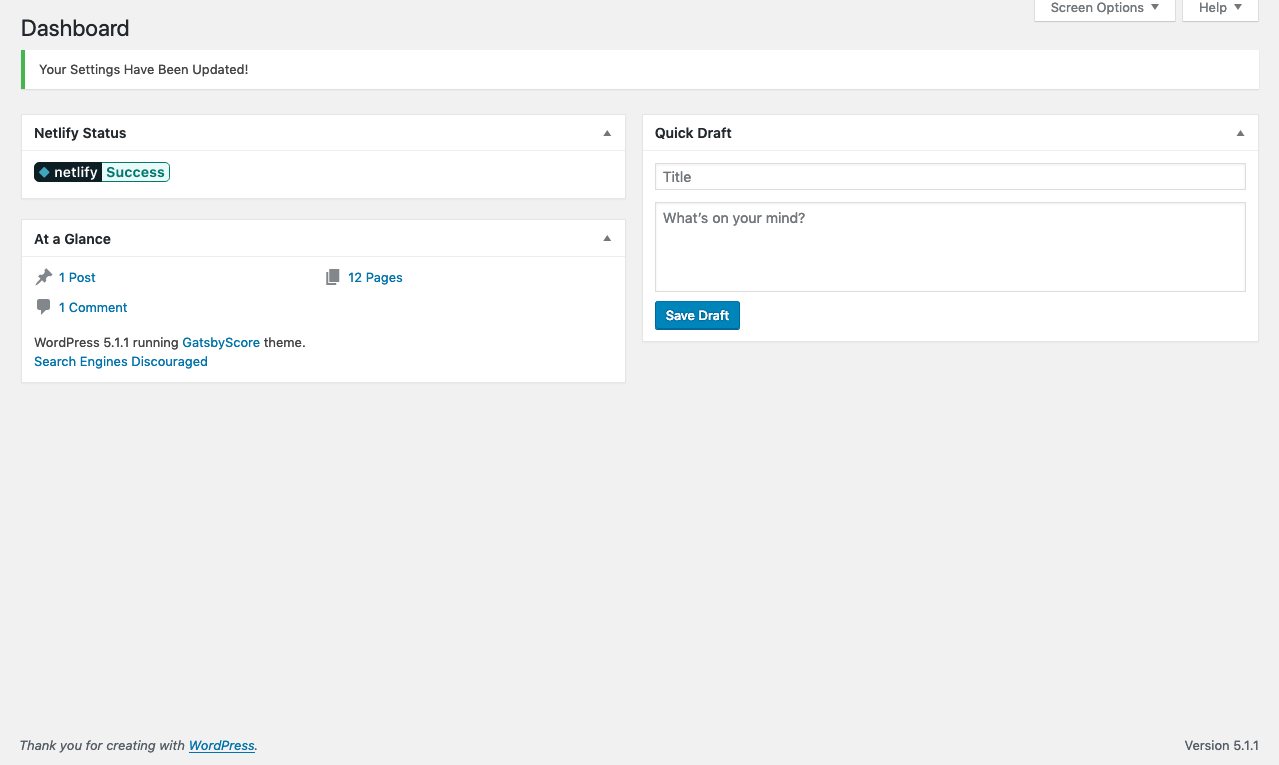Open the Screen Options dropdown

[x=1104, y=9]
